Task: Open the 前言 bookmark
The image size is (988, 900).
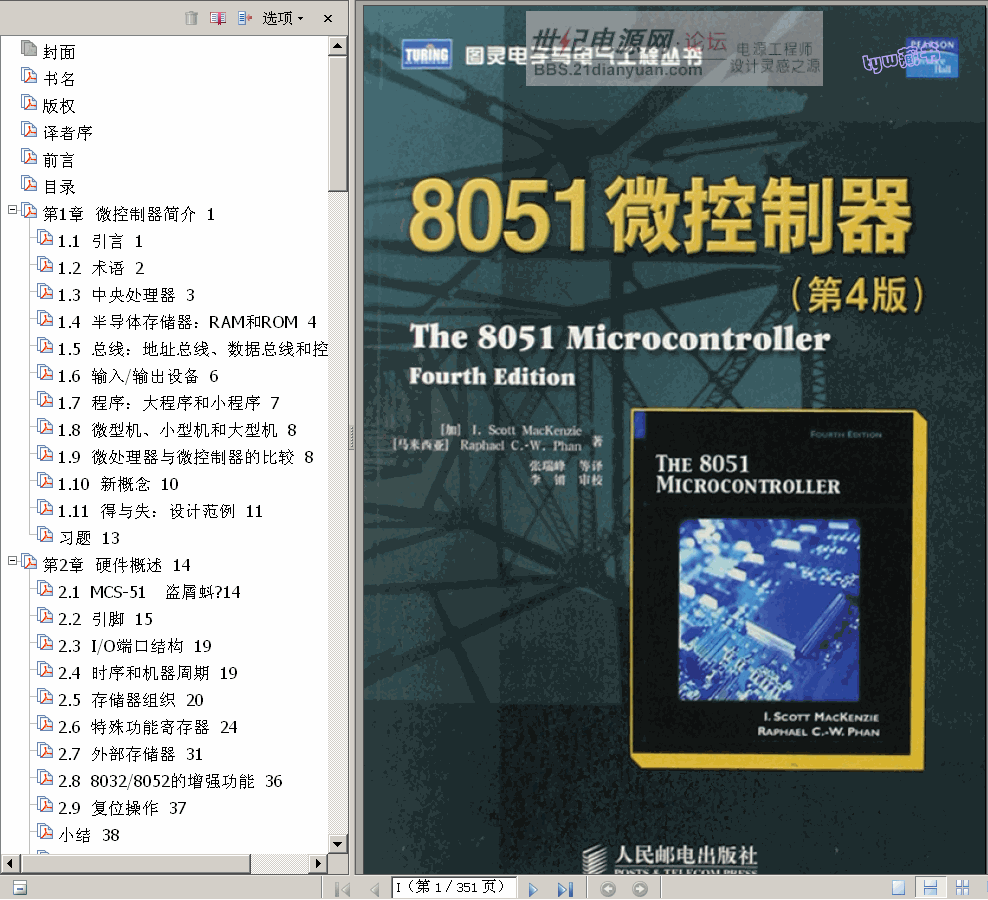Action: click(x=59, y=160)
